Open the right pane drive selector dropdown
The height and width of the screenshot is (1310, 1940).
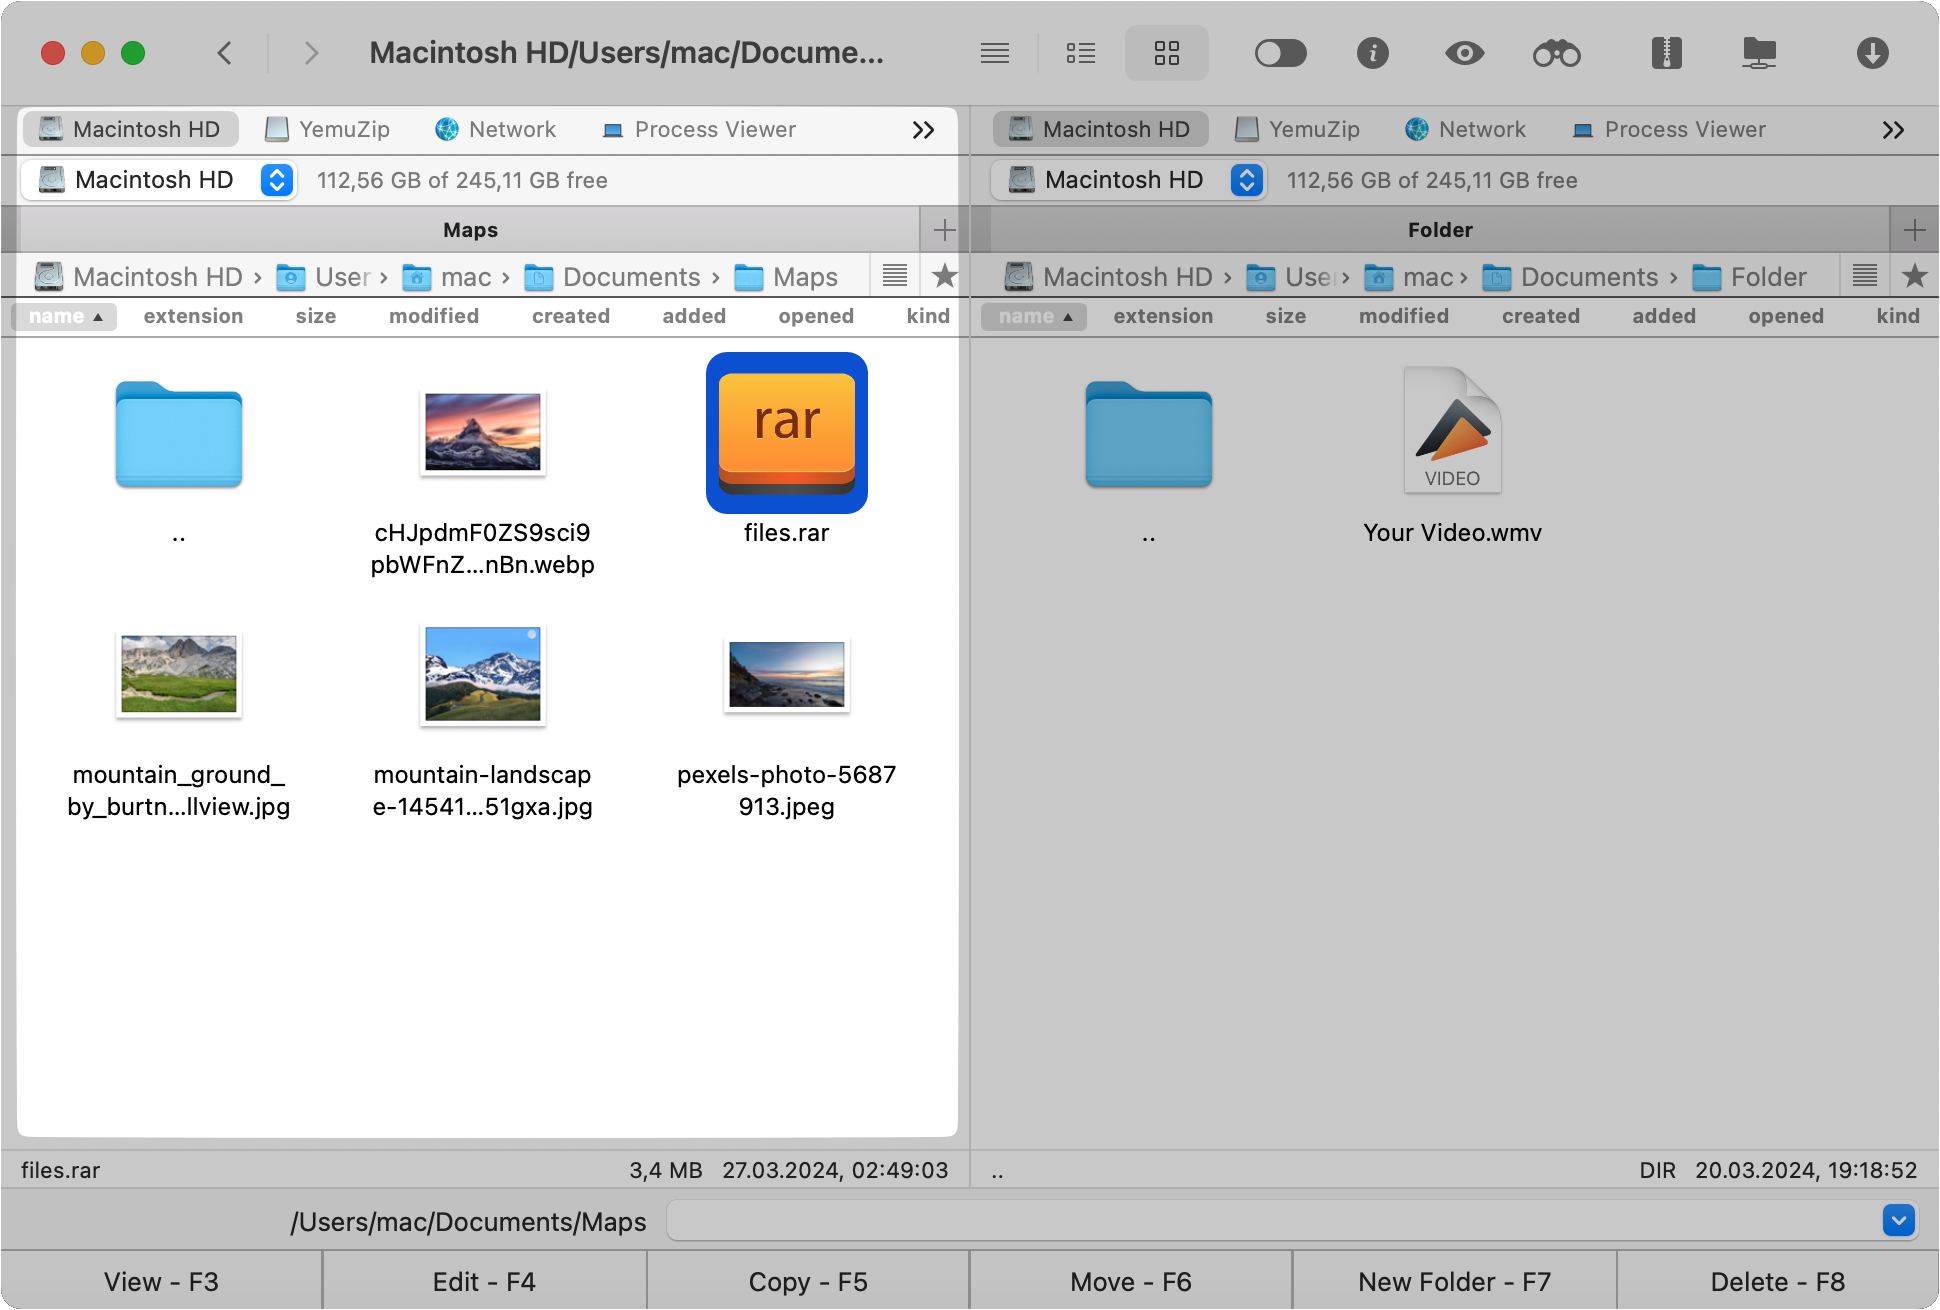1246,180
